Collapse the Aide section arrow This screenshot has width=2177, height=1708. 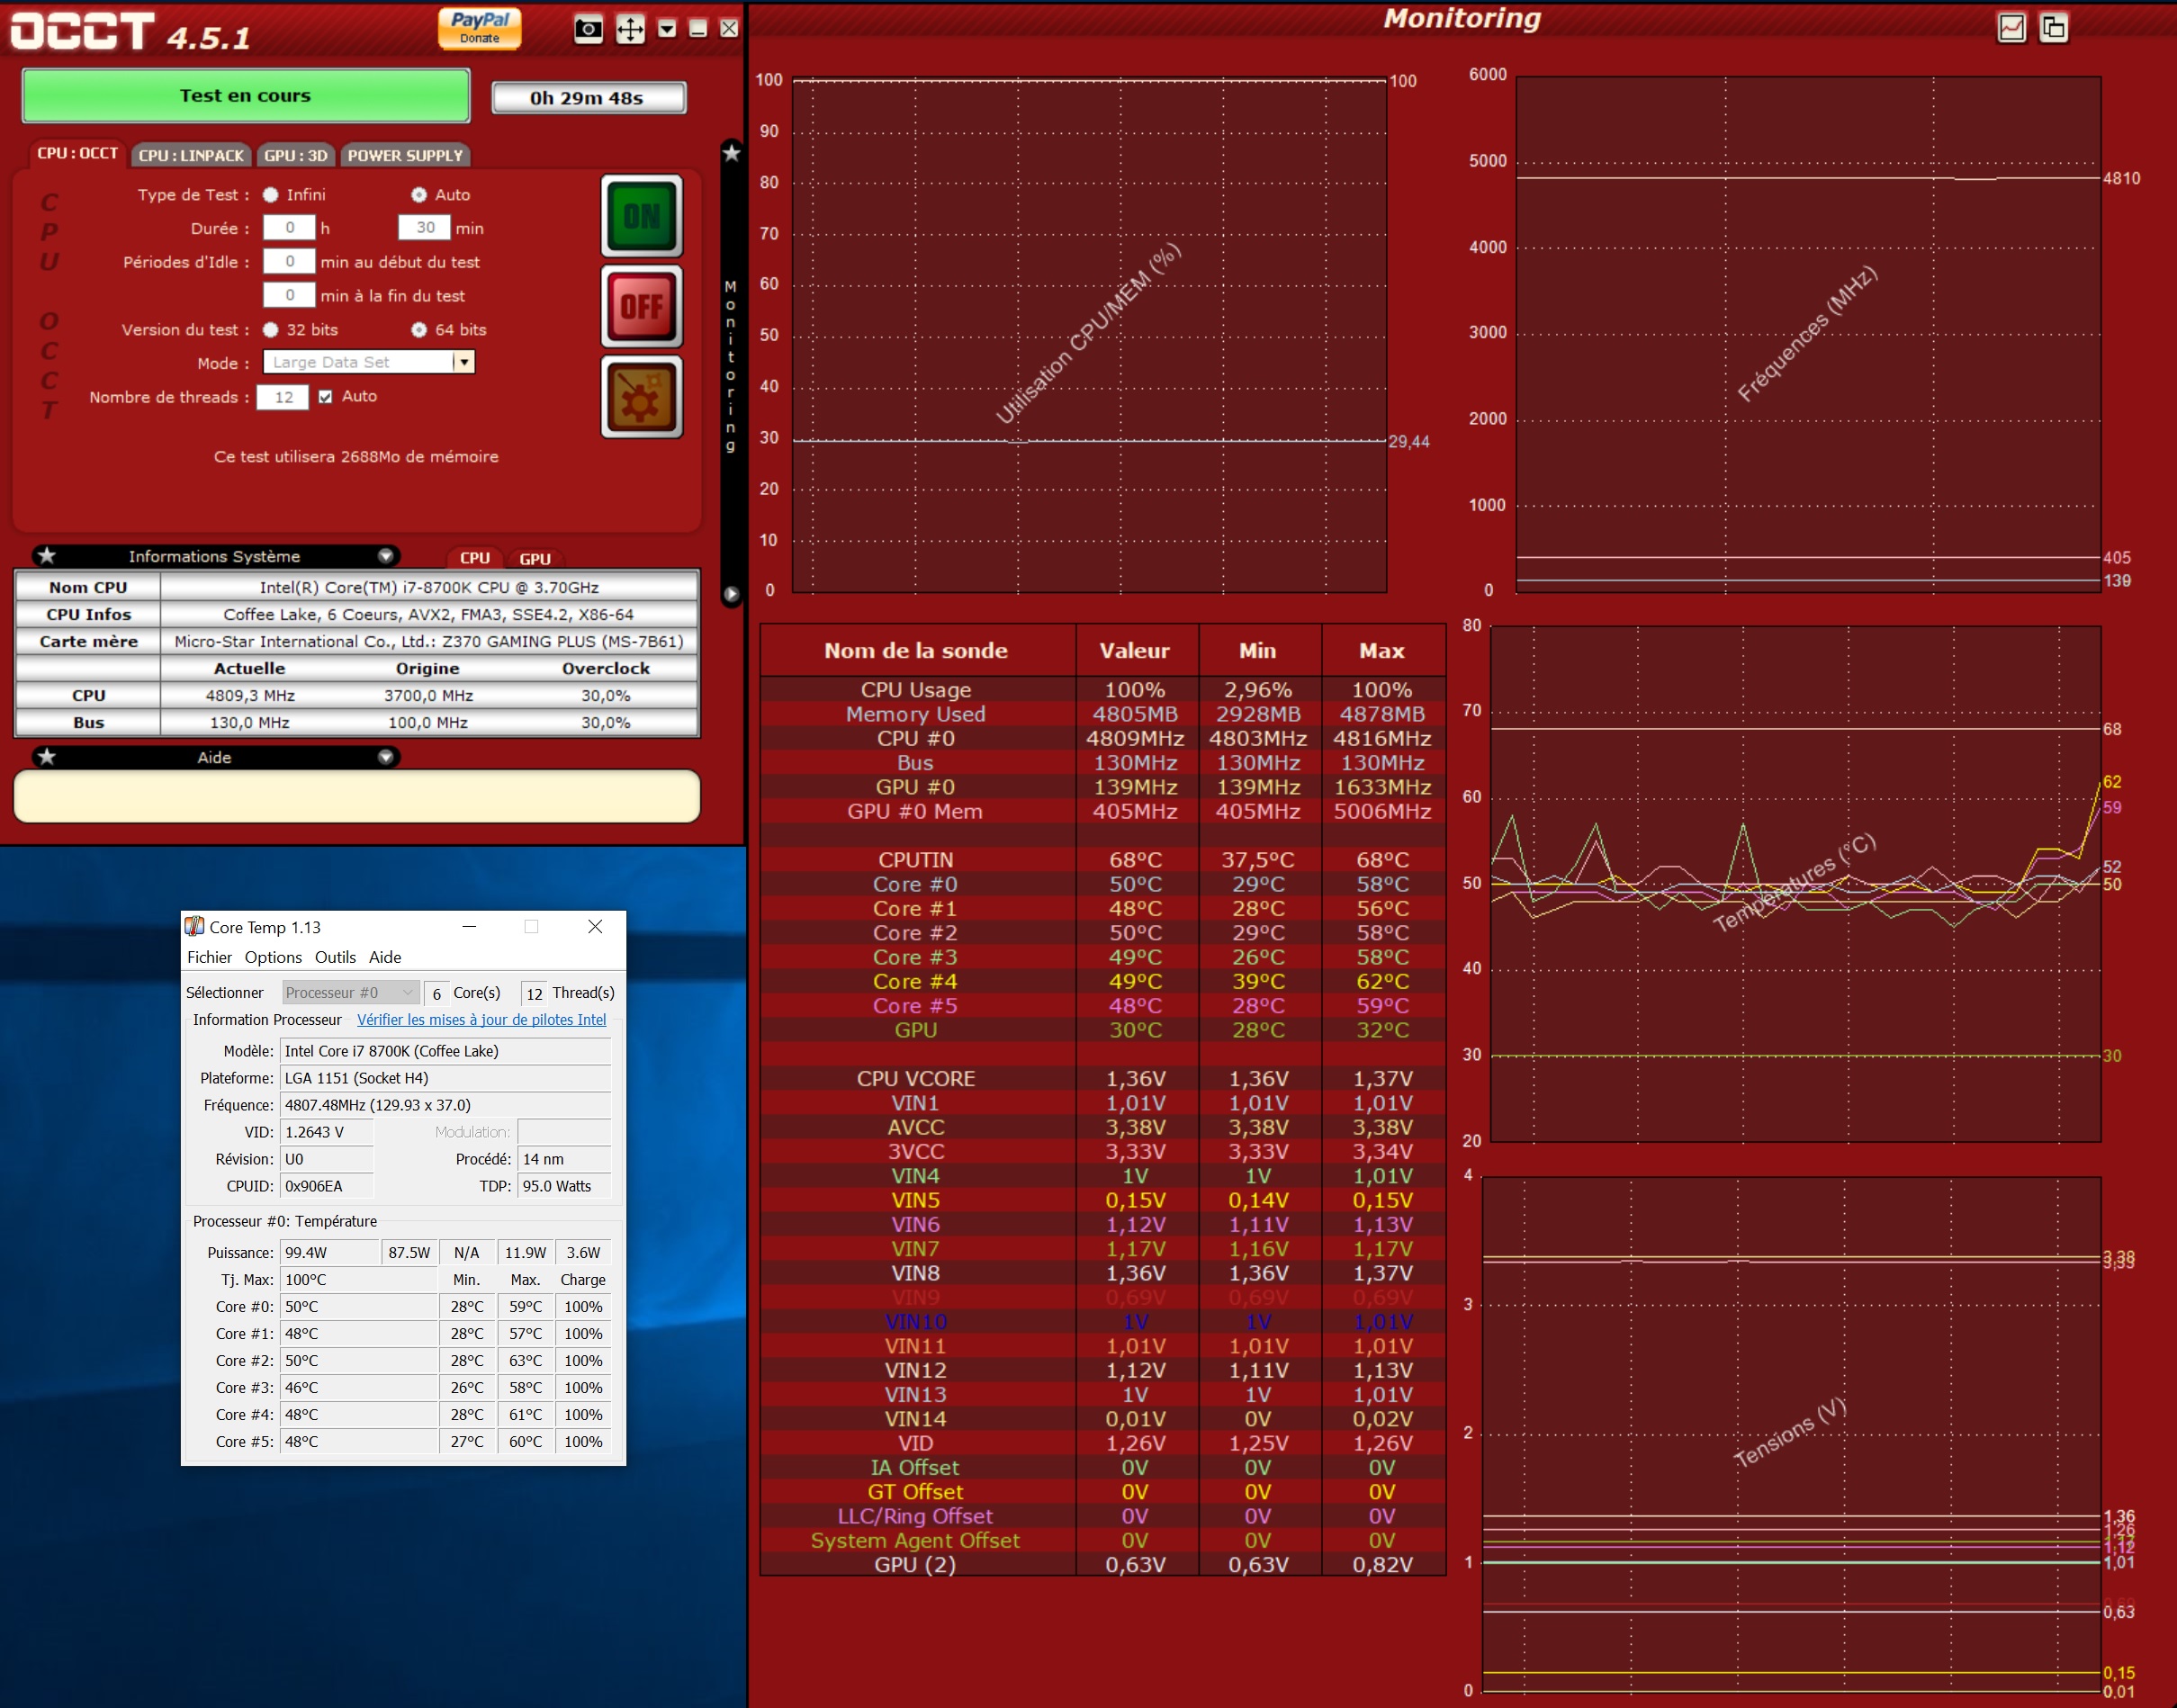[385, 758]
